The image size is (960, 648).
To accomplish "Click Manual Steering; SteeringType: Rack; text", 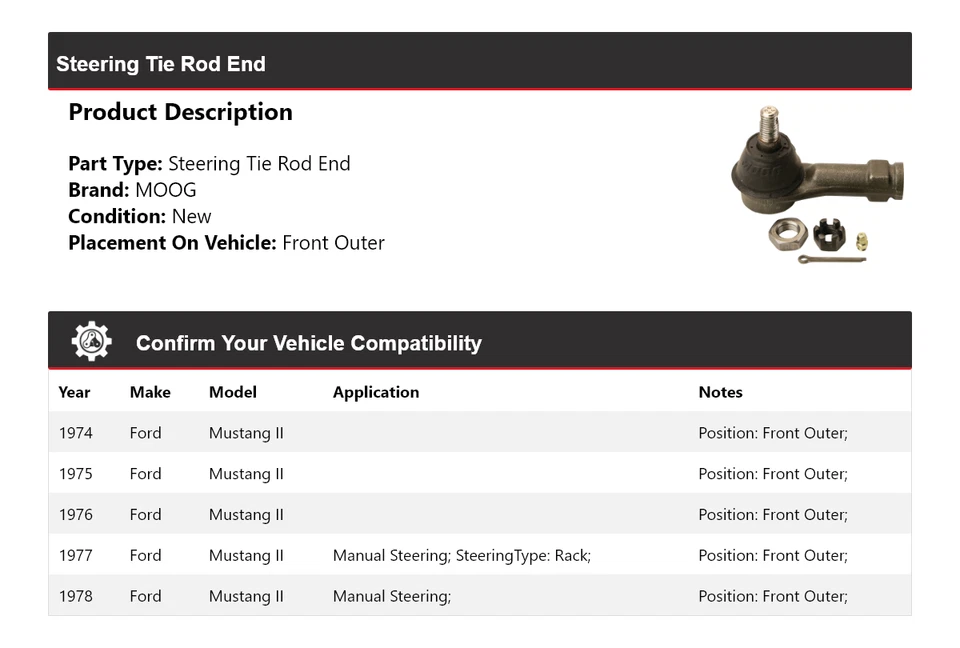I will point(461,556).
